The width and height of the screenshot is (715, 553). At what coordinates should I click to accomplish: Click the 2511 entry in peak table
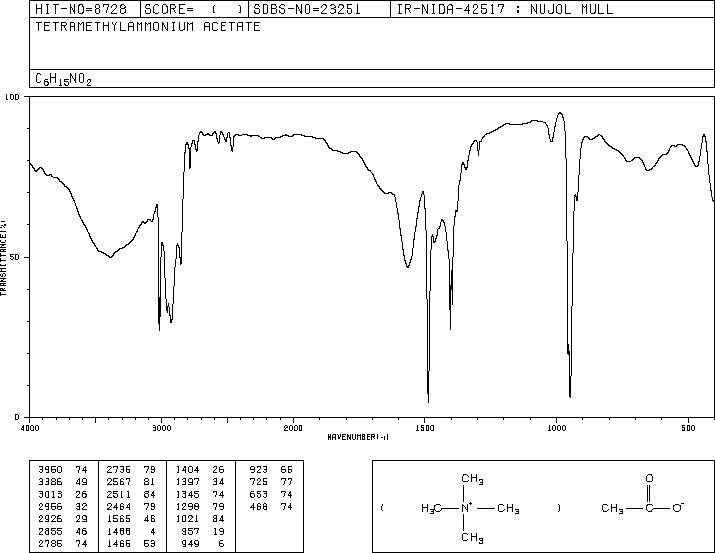(119, 495)
